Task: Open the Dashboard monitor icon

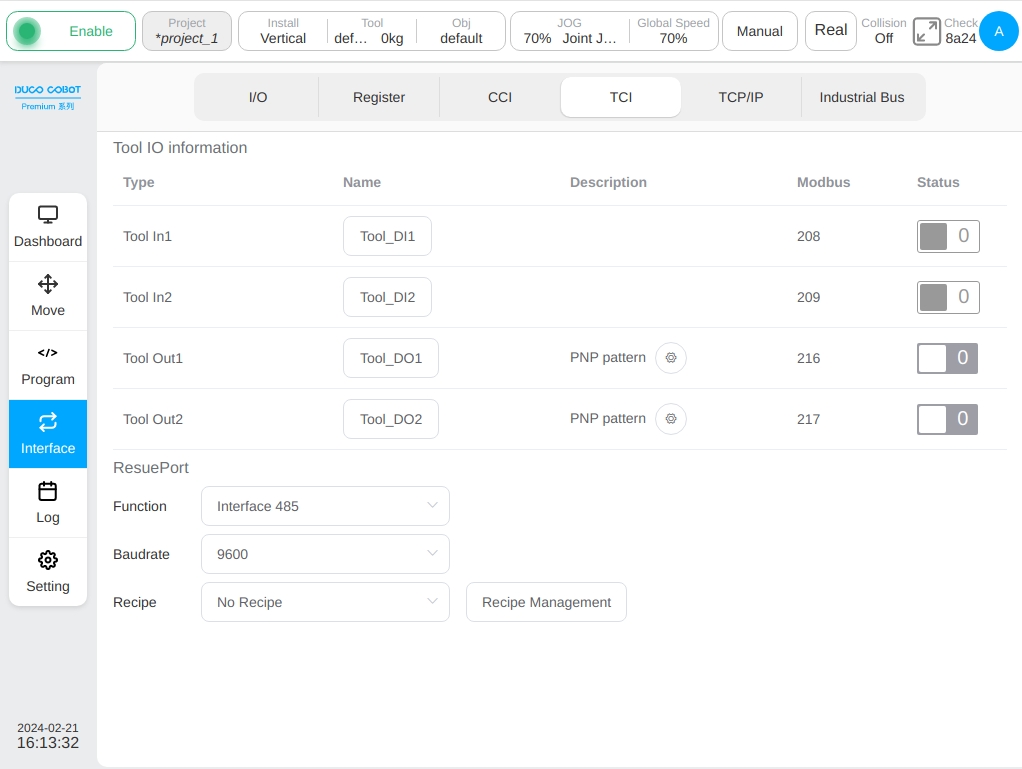Action: [x=48, y=214]
